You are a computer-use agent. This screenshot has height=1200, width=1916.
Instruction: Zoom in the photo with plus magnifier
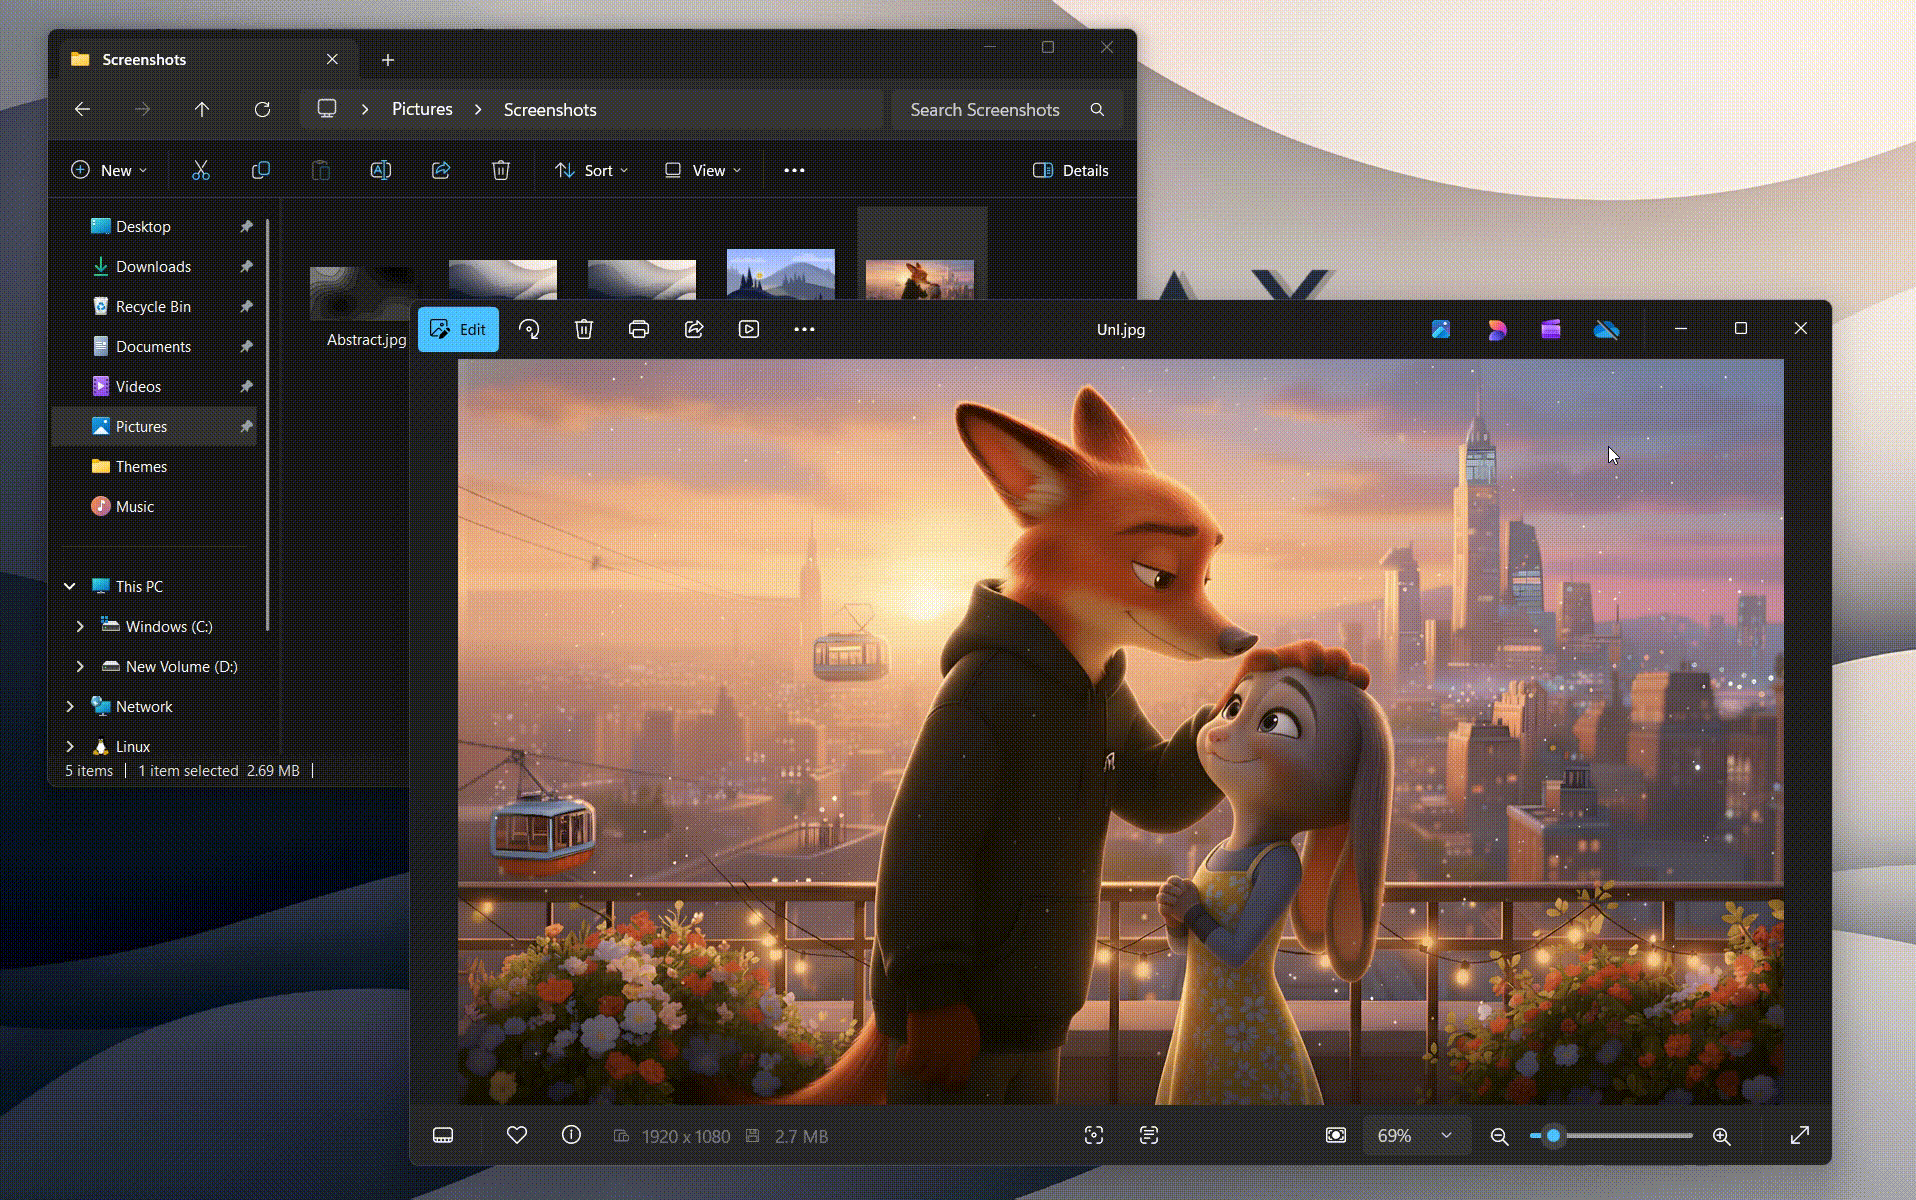(1722, 1136)
